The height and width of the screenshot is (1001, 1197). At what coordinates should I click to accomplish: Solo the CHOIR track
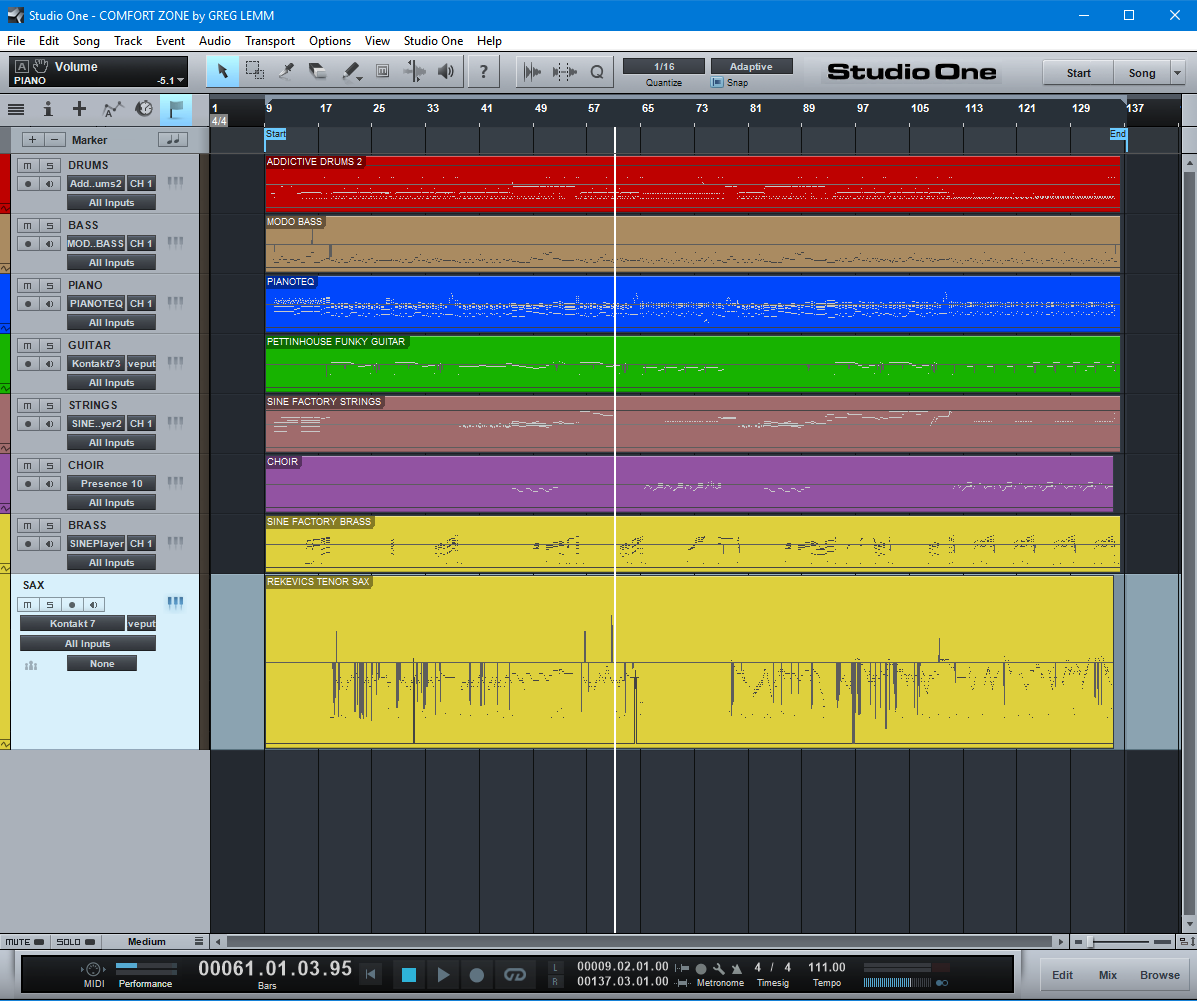(x=50, y=466)
